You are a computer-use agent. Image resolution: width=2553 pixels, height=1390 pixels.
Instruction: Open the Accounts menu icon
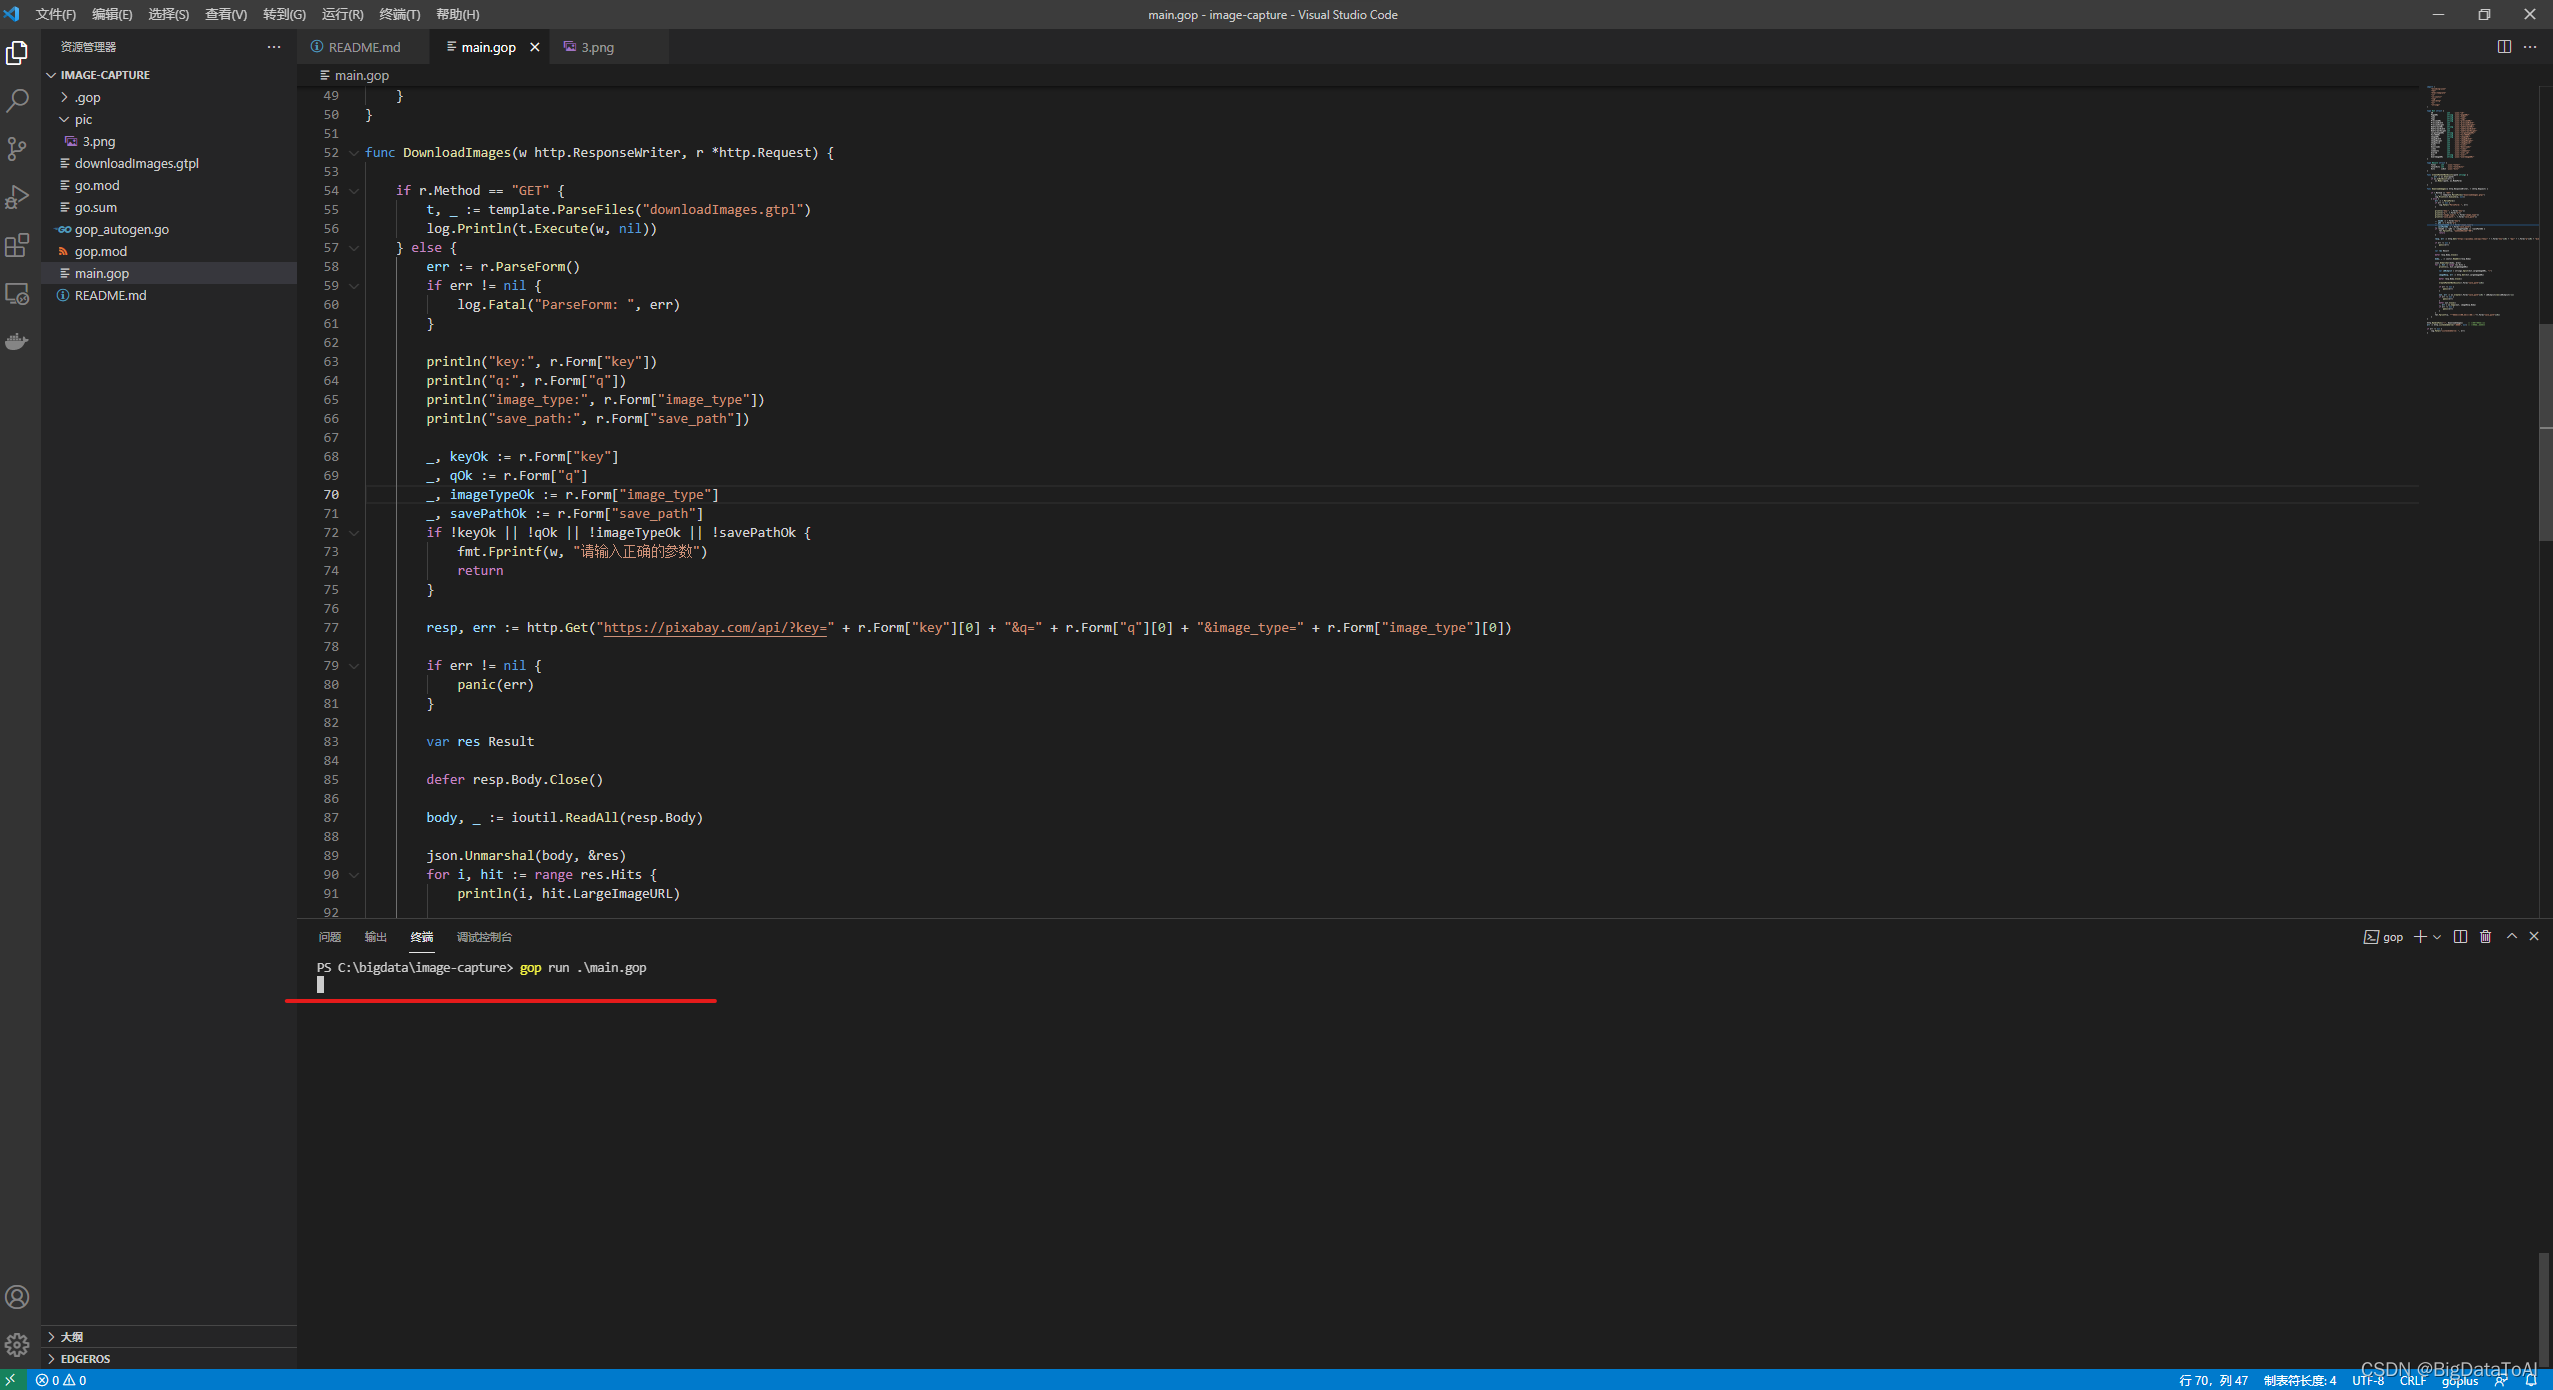[17, 1297]
